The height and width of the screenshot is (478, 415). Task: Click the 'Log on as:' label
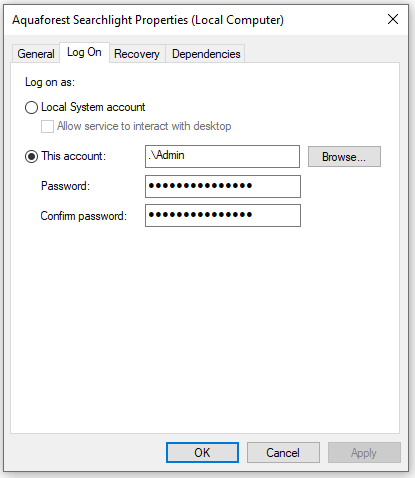tap(50, 82)
